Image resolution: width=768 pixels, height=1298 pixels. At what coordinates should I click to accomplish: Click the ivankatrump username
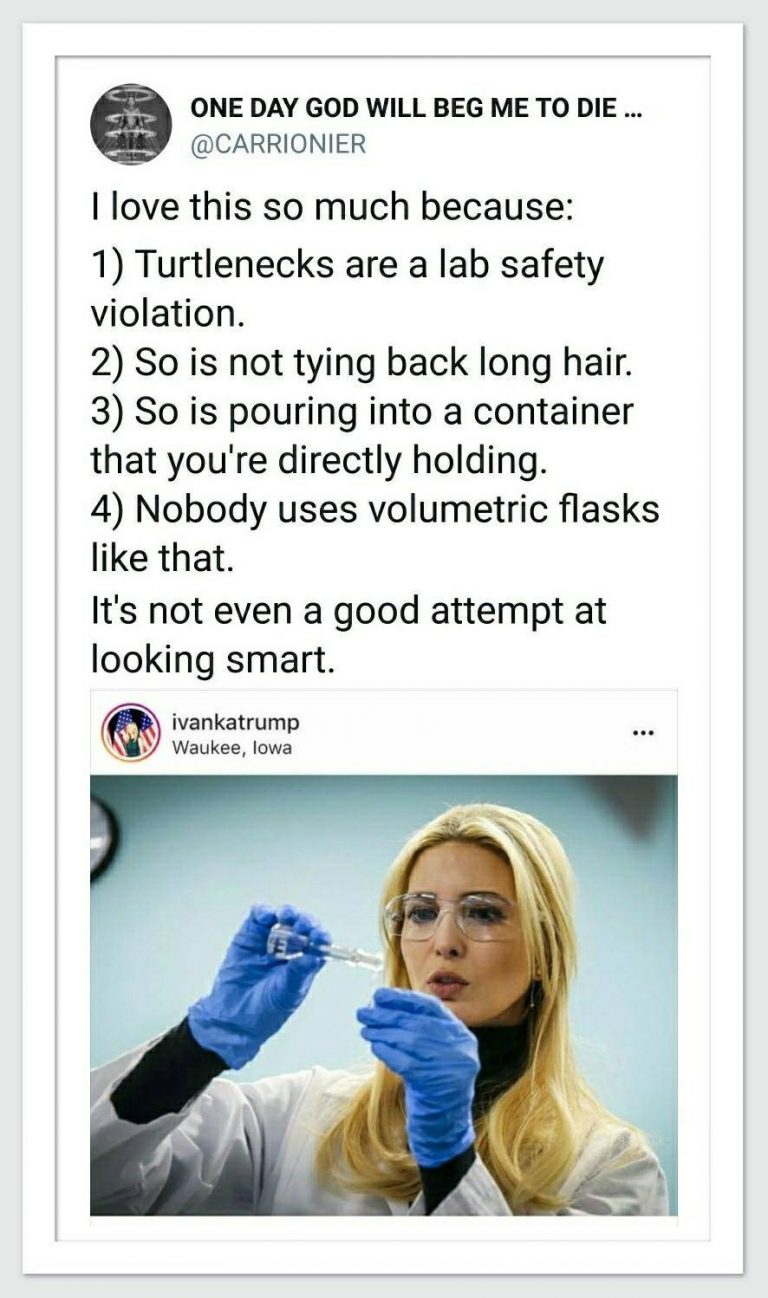235,722
